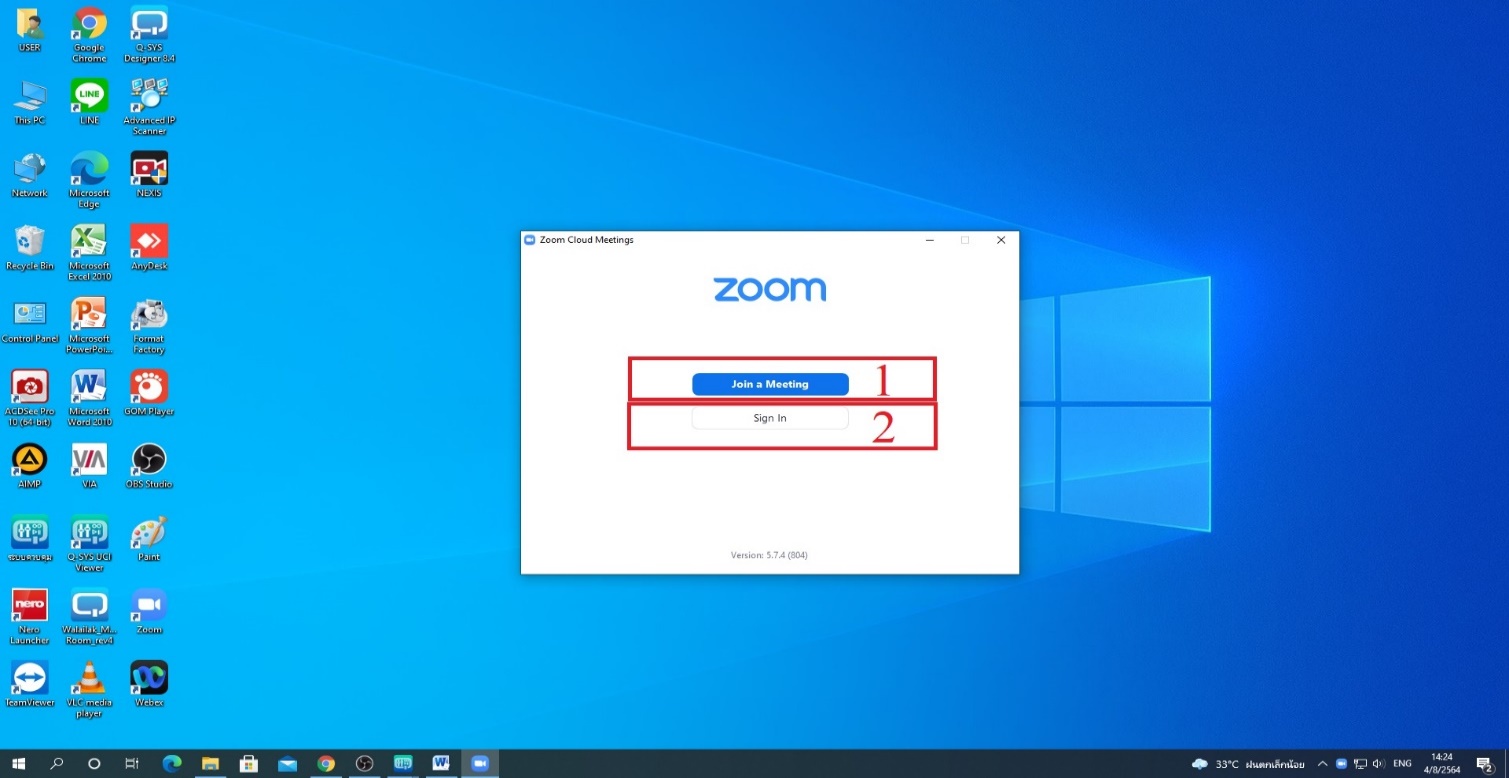
Task: Select the Microsoft Edge desktop shortcut
Action: click(89, 180)
